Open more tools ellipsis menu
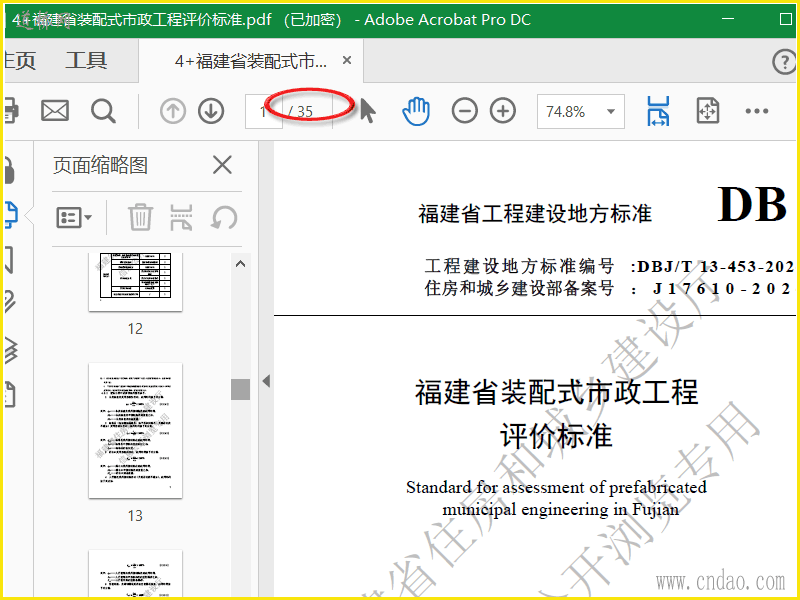This screenshot has height=600, width=800. tap(757, 111)
